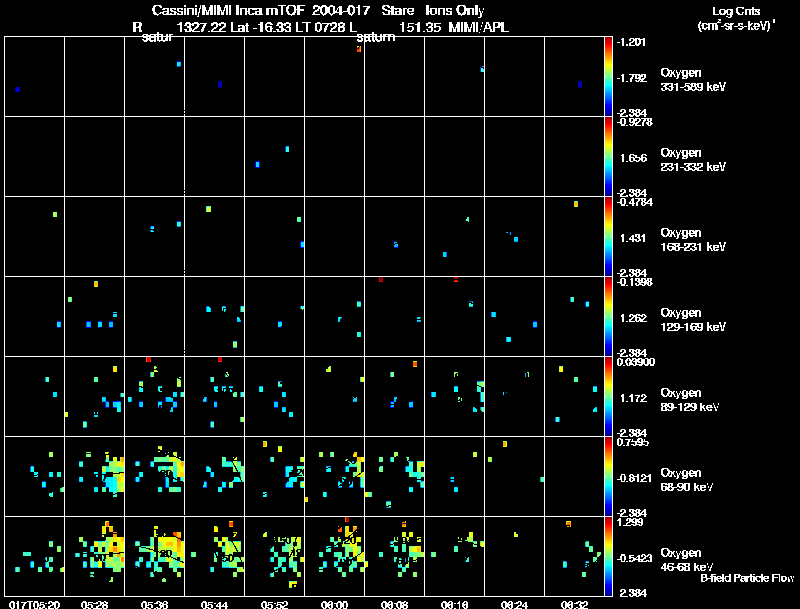Click the 'MIMI/APL' credit text
The width and height of the screenshot is (800, 609).
coord(479,27)
